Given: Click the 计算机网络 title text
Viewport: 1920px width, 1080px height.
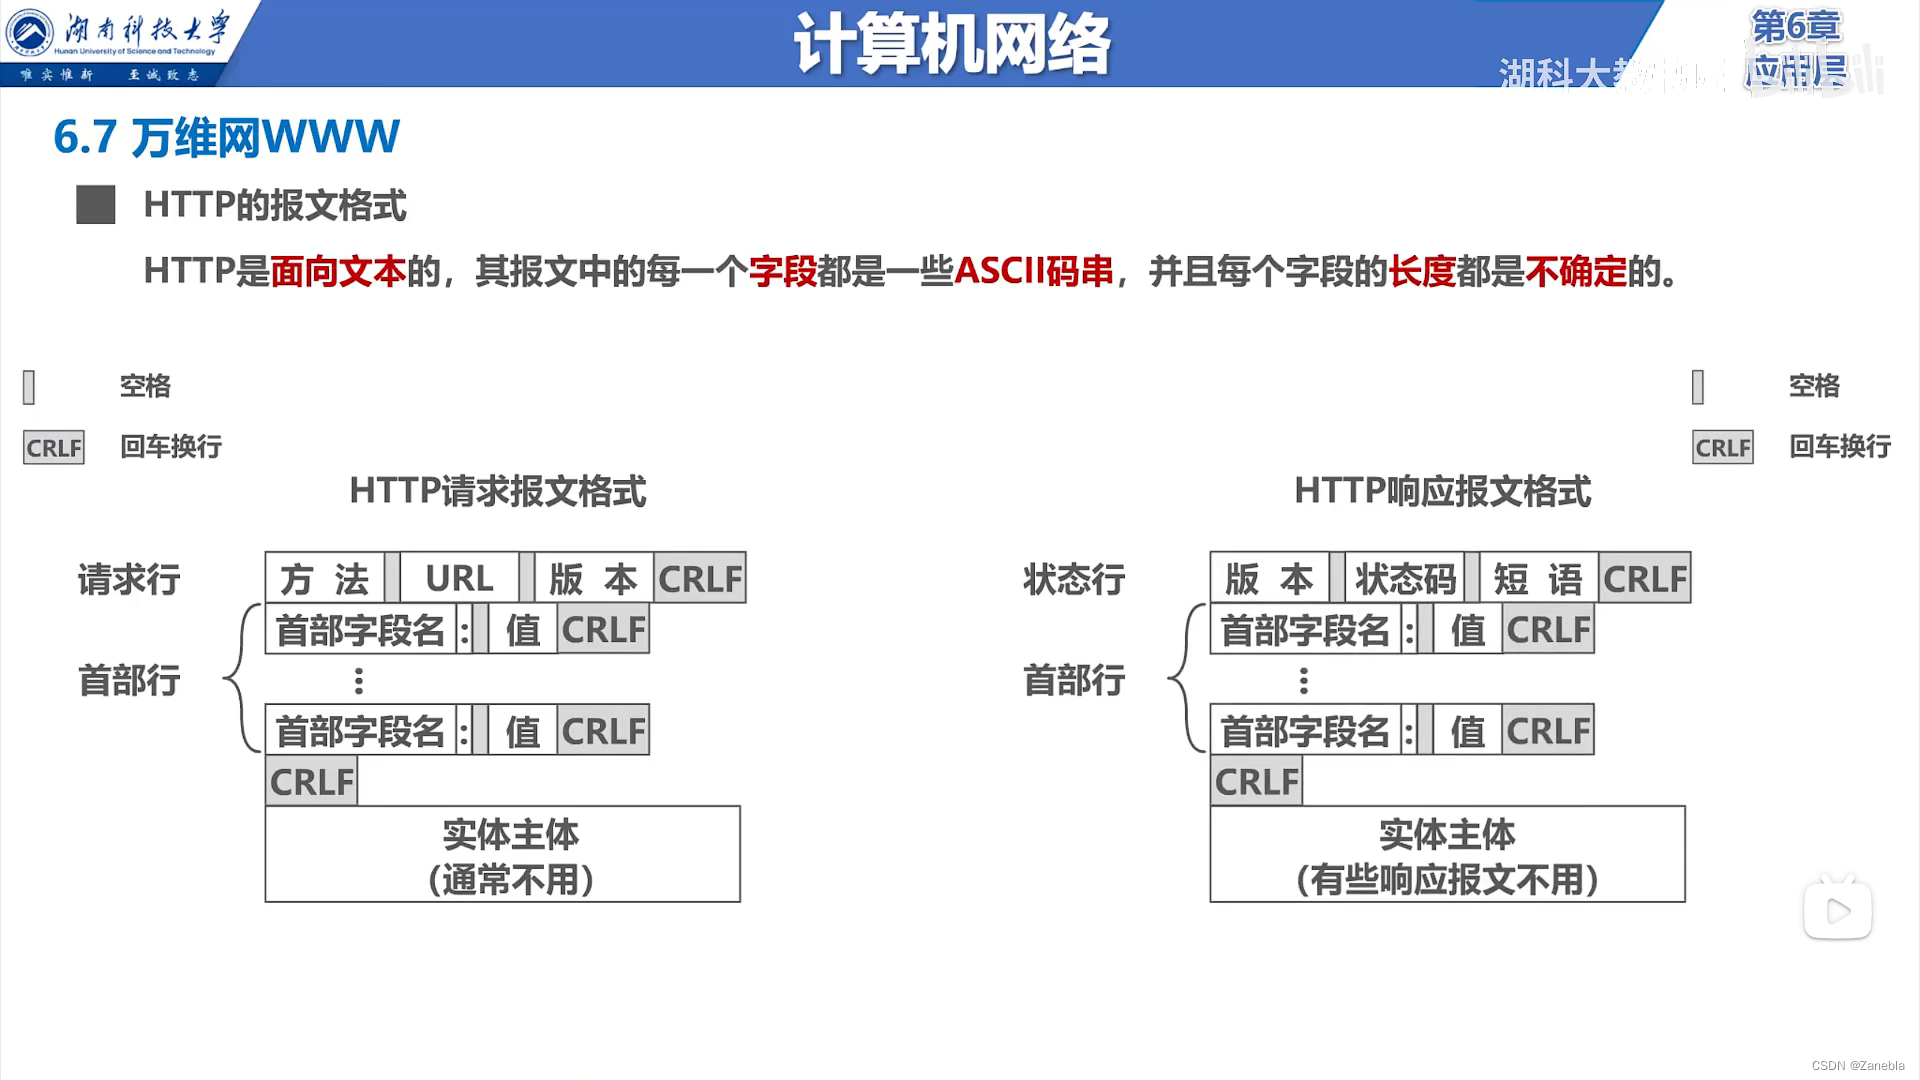Looking at the screenshot, I should pos(951,45).
